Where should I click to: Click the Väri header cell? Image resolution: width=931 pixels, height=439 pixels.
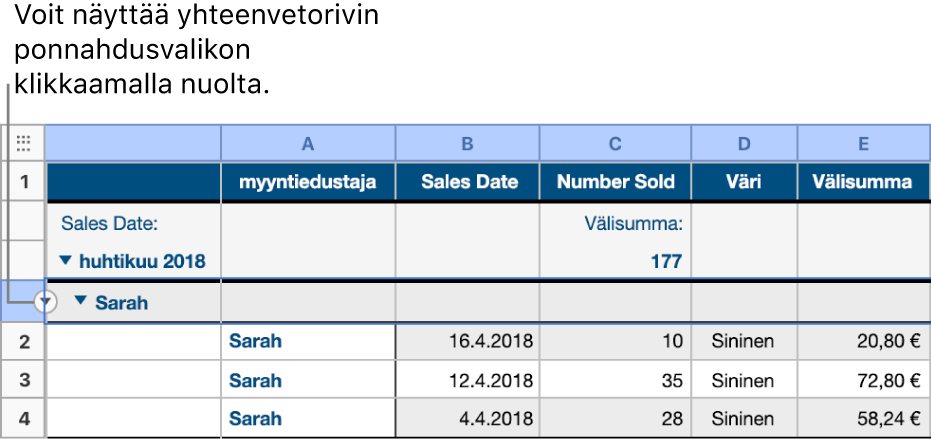(743, 182)
